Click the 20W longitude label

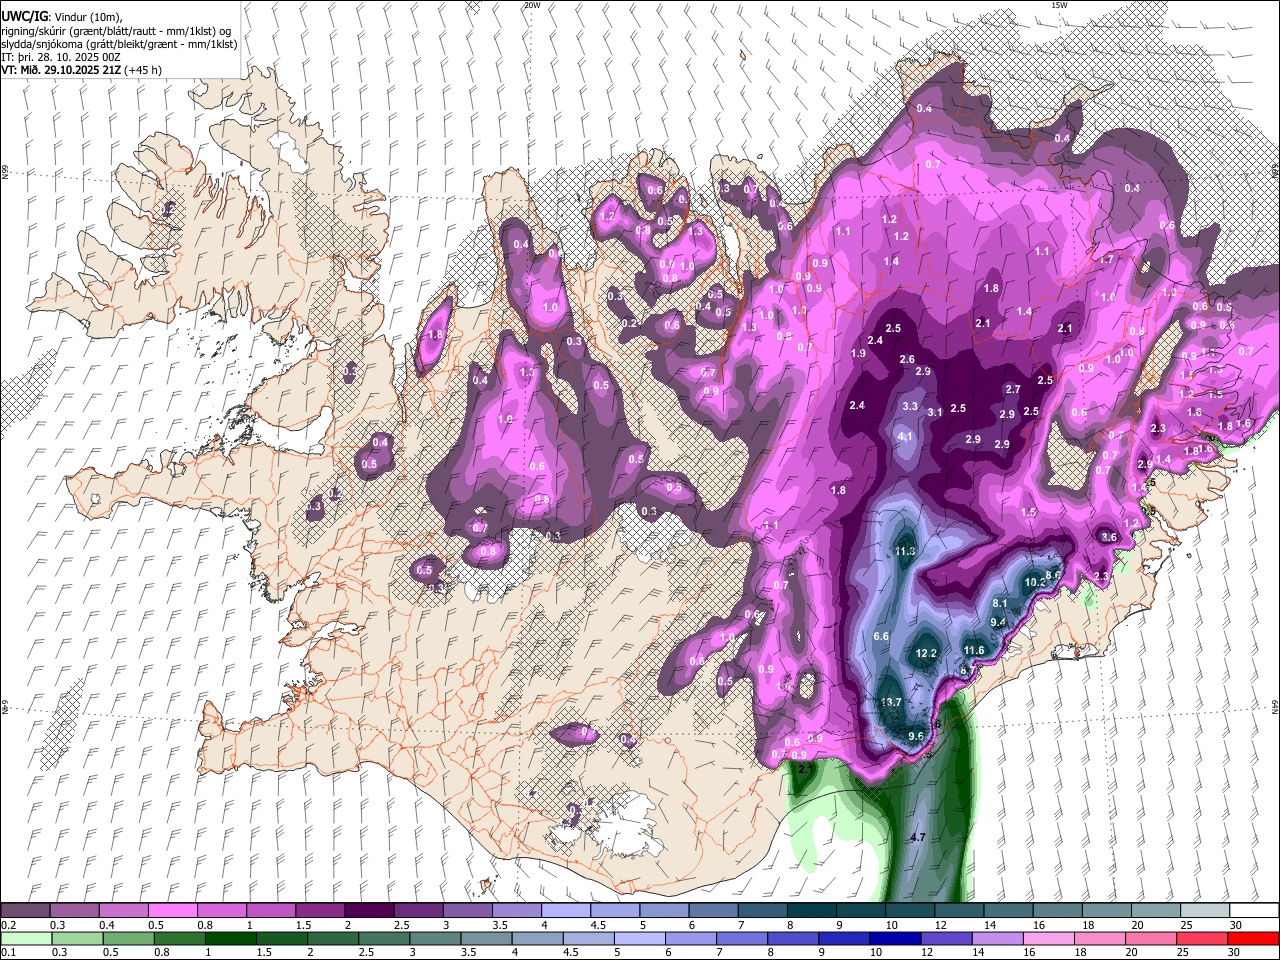[x=532, y=5]
